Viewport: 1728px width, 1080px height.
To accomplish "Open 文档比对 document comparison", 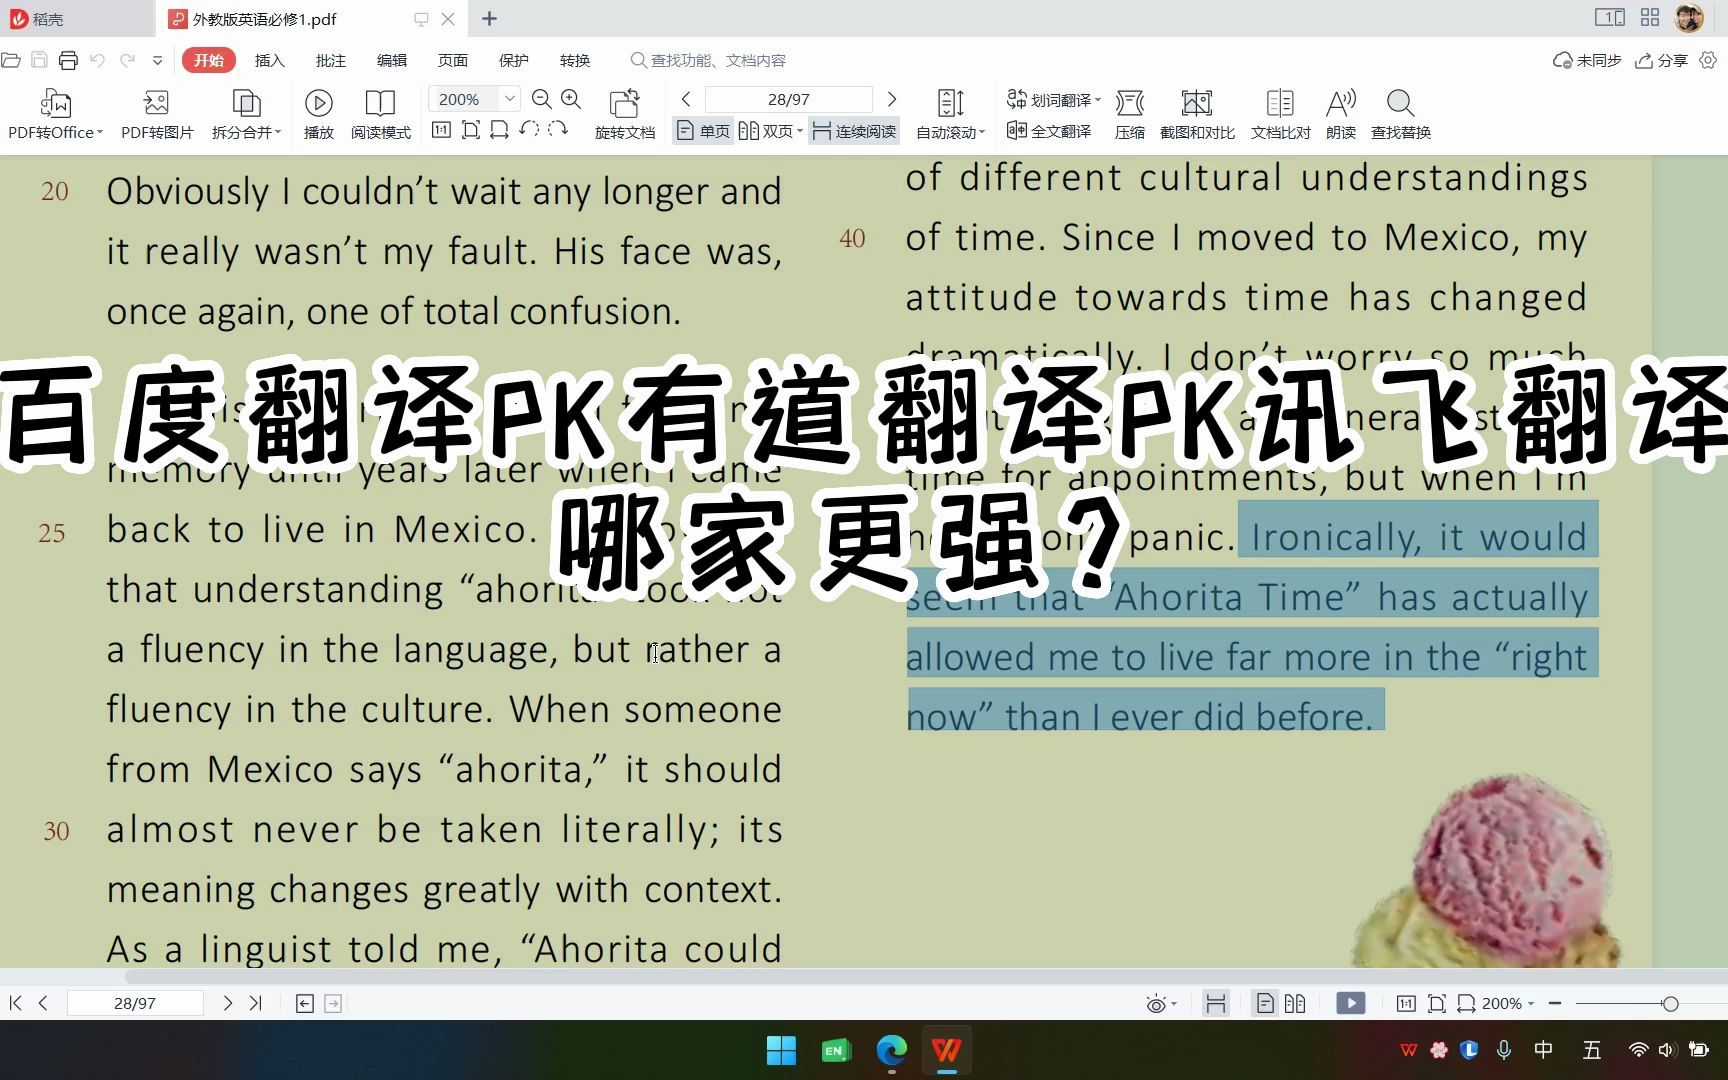I will point(1280,114).
